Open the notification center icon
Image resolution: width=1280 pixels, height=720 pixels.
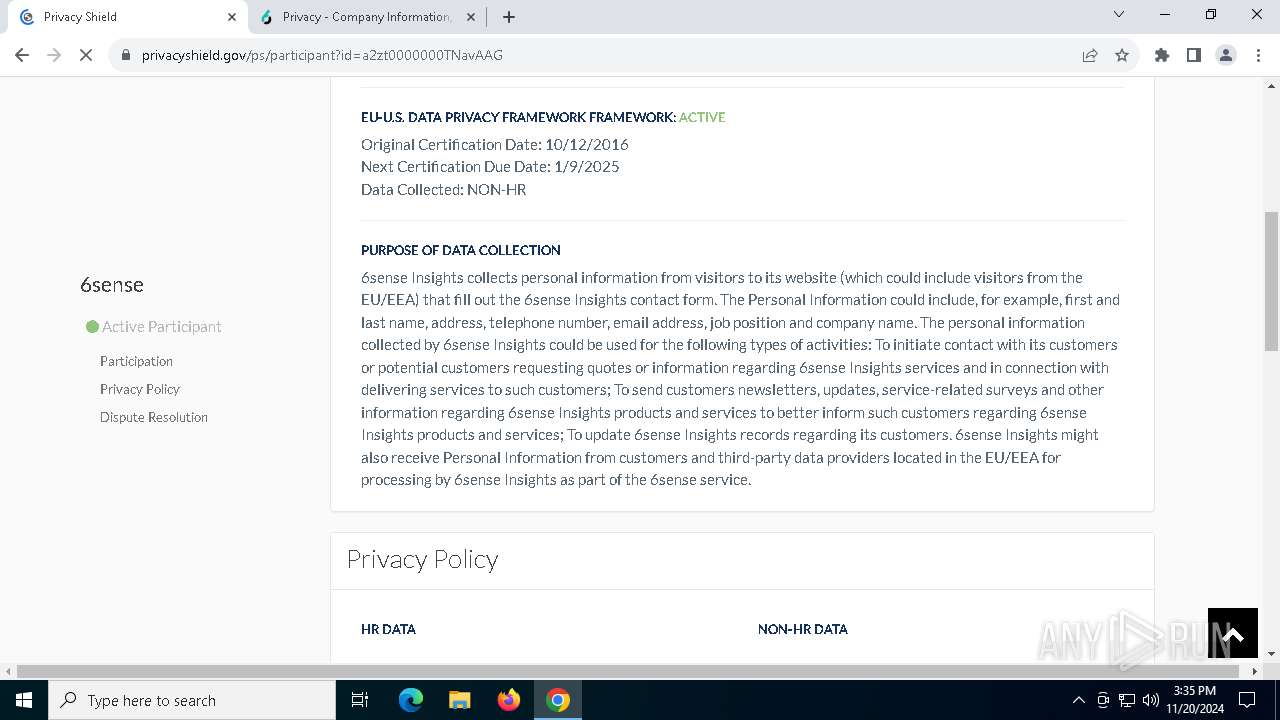(1247, 700)
